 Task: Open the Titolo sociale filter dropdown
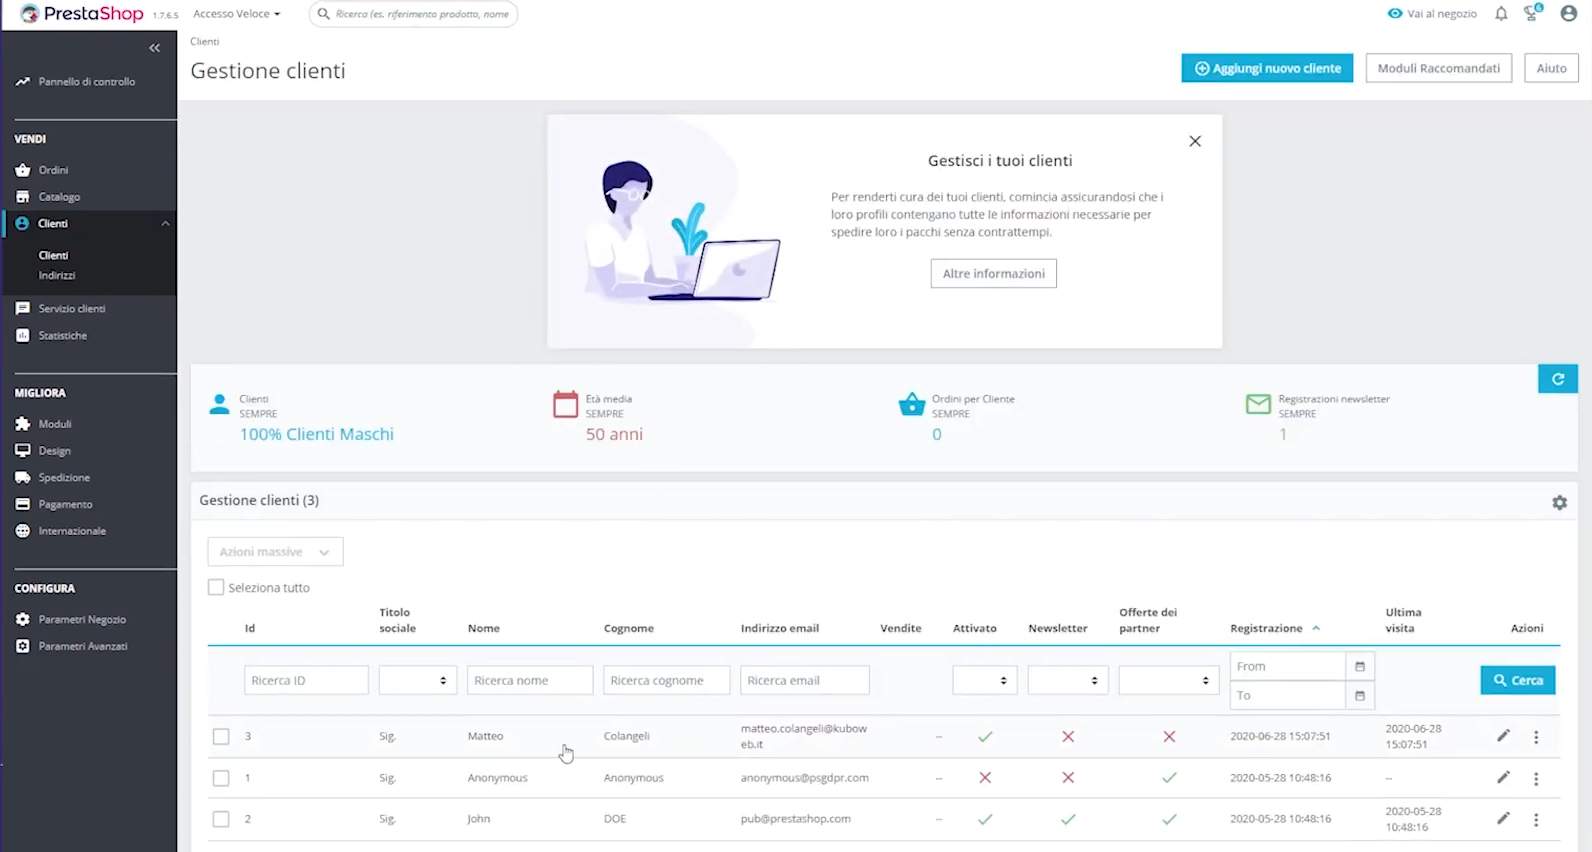[x=417, y=681]
